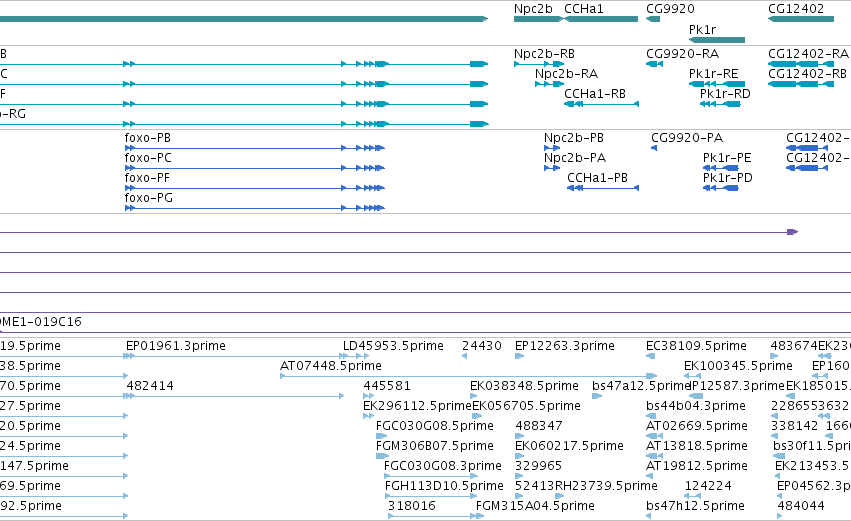Click the AT19812.5prime EST label
Viewport: 851px width, 521px height.
click(x=697, y=467)
